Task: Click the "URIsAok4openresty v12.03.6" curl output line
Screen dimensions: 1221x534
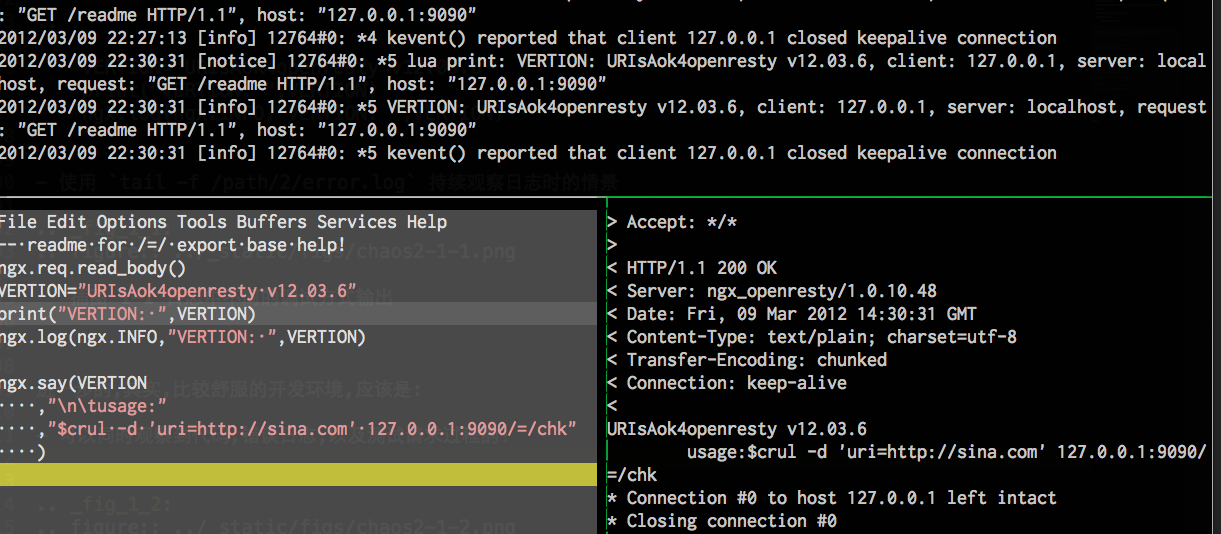Action: point(737,429)
